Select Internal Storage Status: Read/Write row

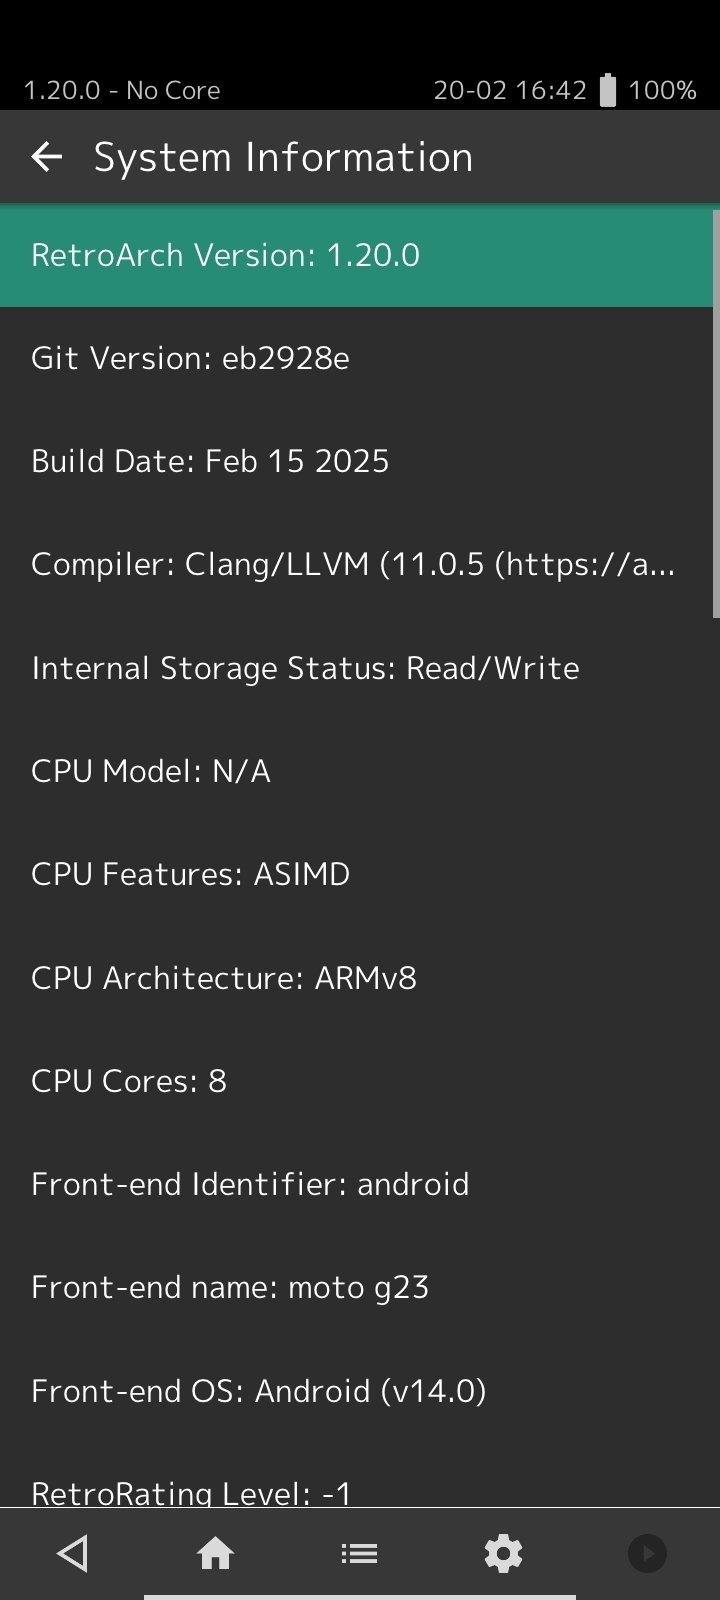tap(356, 668)
